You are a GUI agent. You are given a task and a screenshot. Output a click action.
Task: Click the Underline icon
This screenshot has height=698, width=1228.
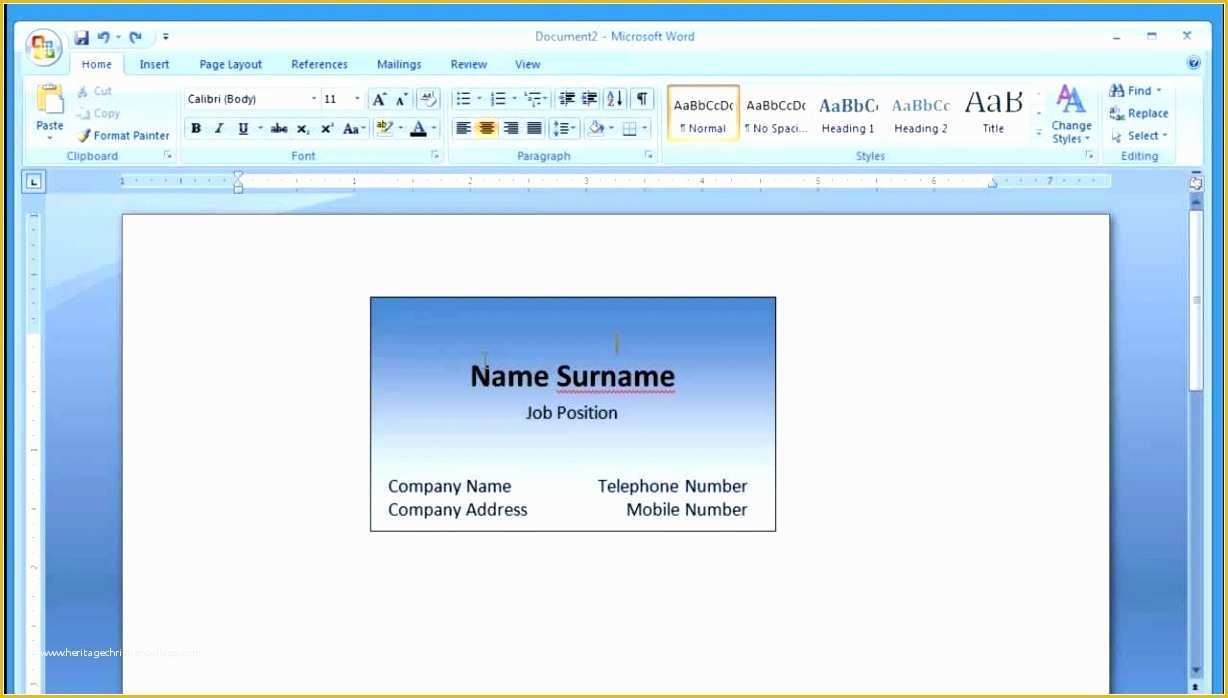(x=242, y=128)
